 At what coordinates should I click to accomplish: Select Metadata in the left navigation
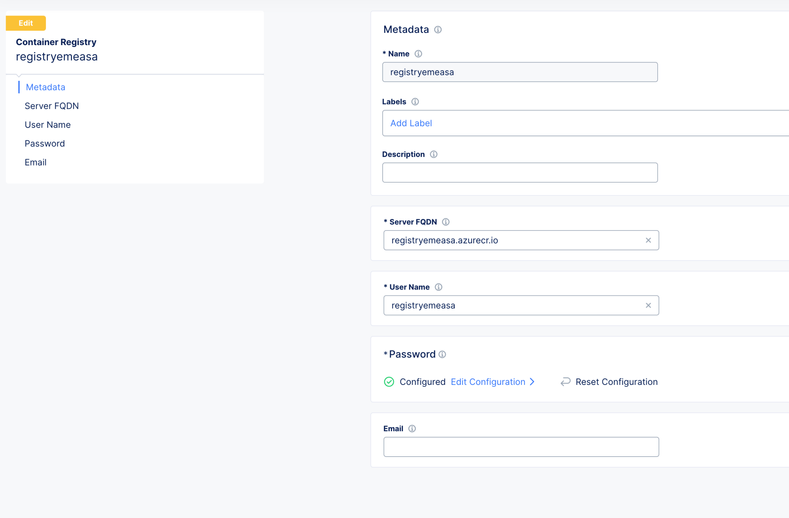tap(45, 87)
